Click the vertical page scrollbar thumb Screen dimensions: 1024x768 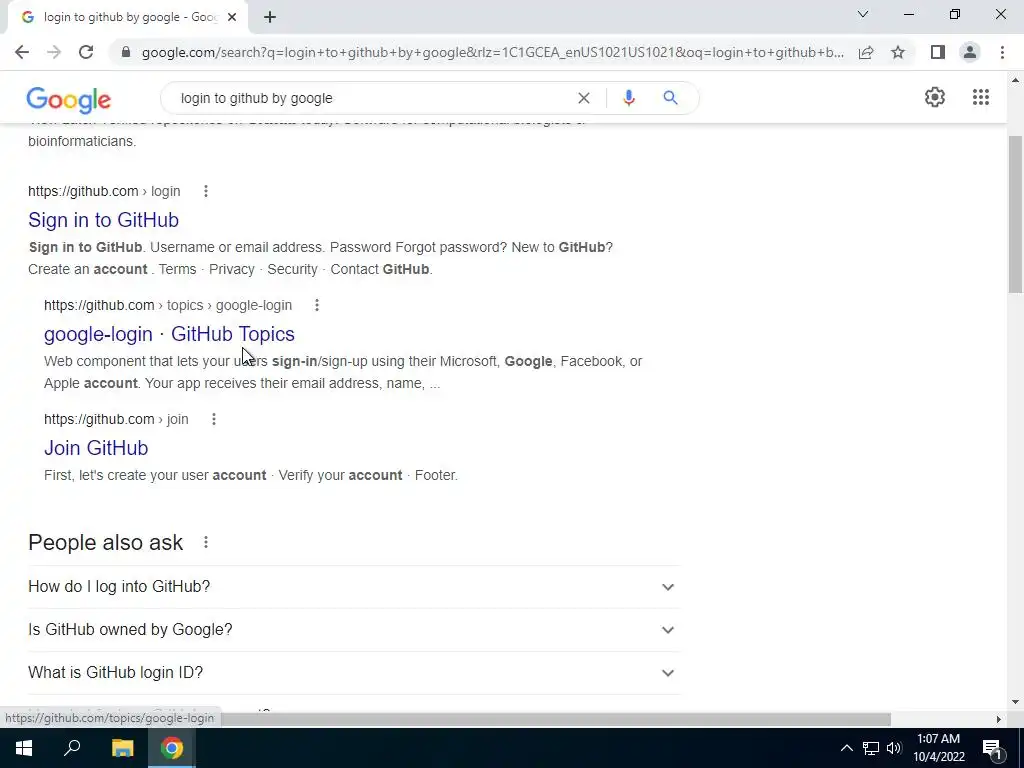click(x=1016, y=214)
